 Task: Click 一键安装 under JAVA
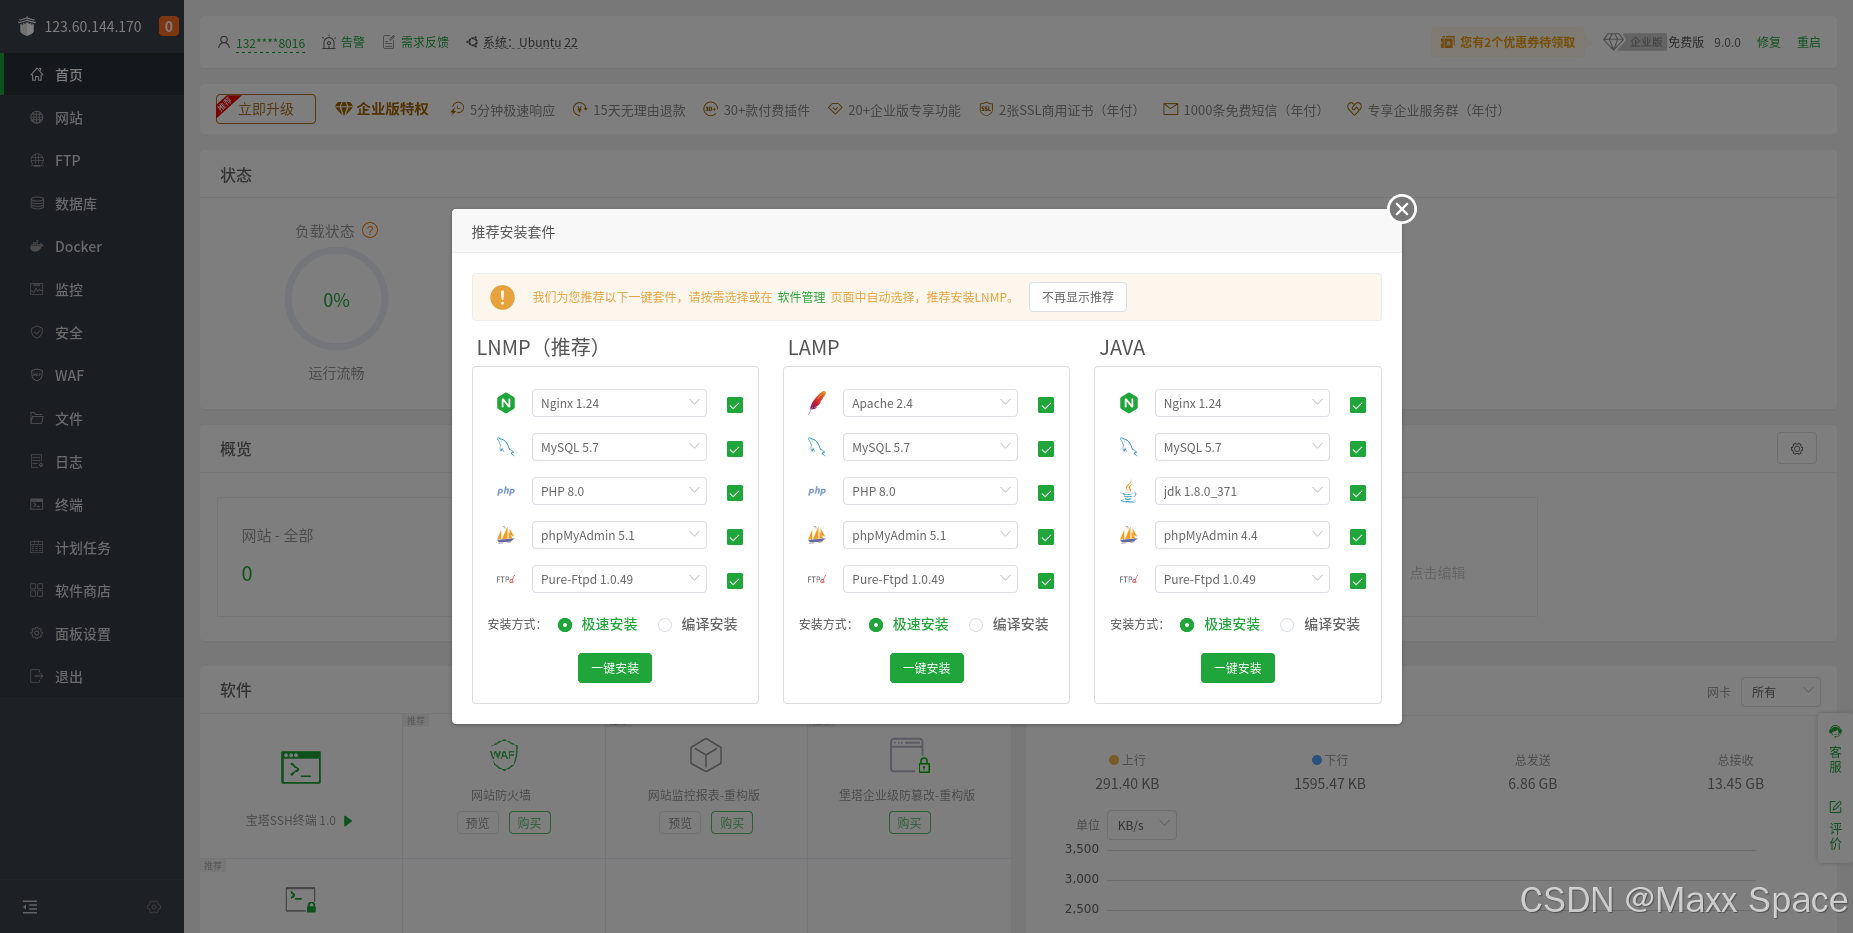tap(1238, 668)
